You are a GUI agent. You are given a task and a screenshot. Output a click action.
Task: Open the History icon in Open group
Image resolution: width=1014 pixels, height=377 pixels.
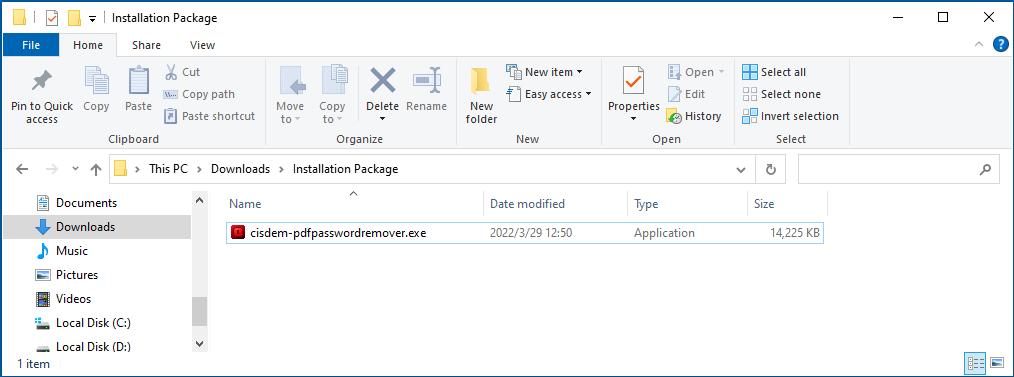tap(674, 116)
